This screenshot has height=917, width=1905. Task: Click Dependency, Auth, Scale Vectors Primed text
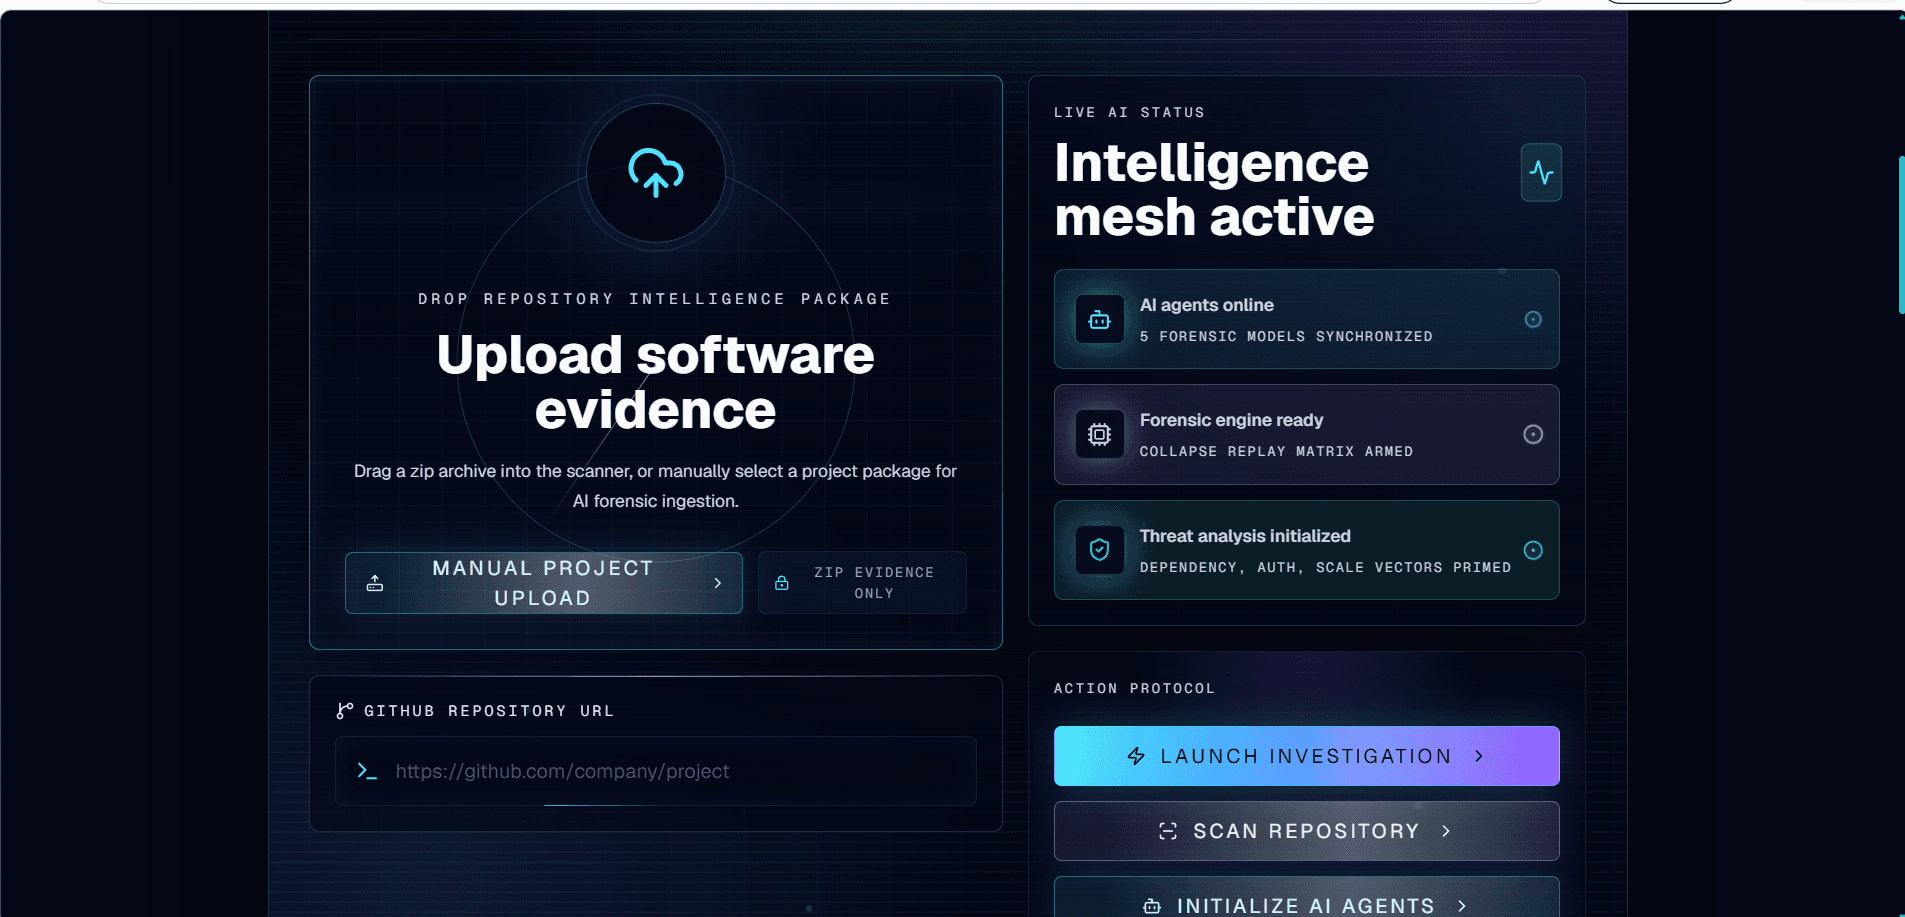[x=1325, y=568]
